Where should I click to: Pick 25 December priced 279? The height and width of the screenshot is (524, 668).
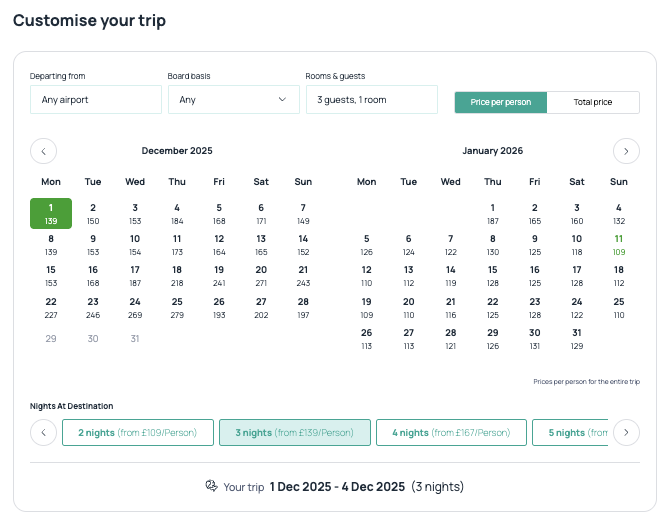click(177, 308)
